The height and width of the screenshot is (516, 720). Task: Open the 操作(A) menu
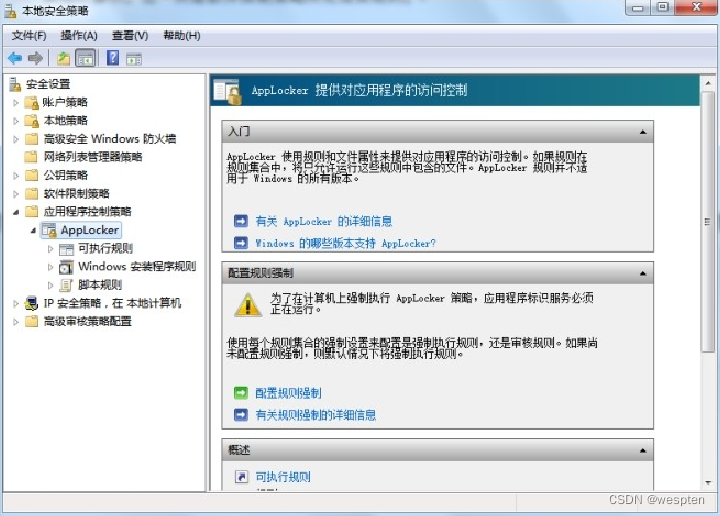(79, 35)
